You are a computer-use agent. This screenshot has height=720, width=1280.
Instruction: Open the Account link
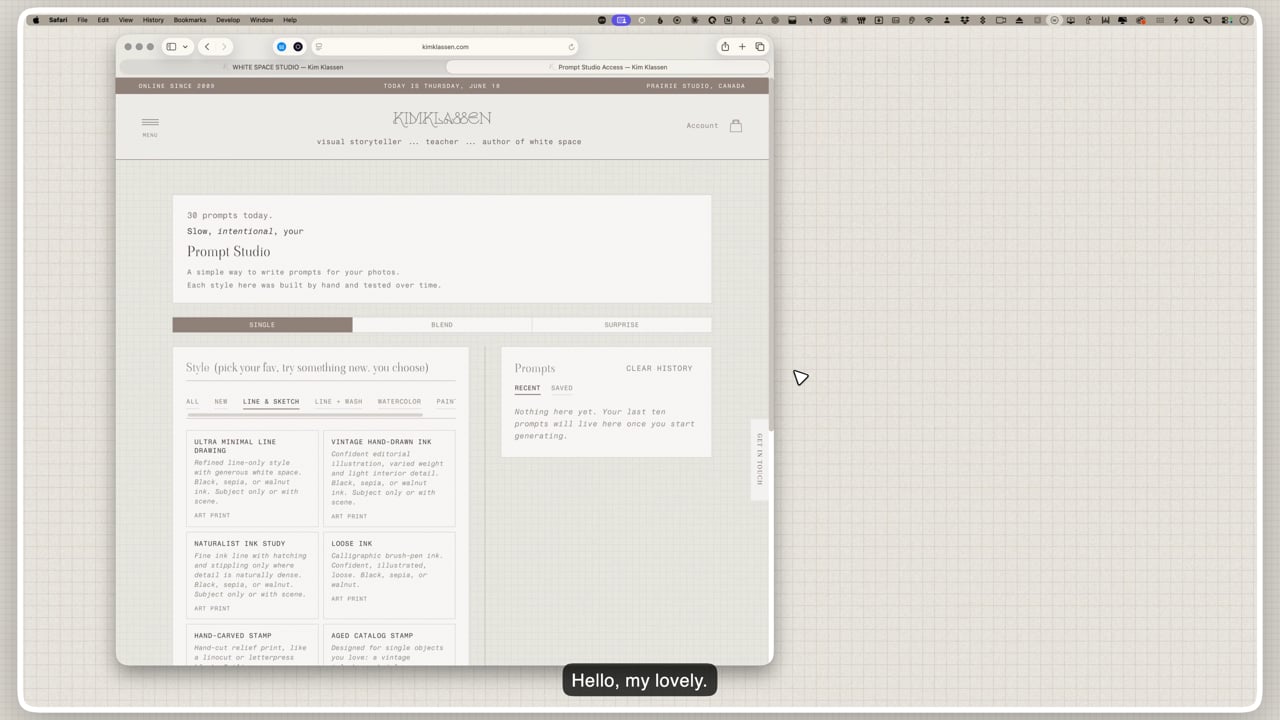point(702,126)
